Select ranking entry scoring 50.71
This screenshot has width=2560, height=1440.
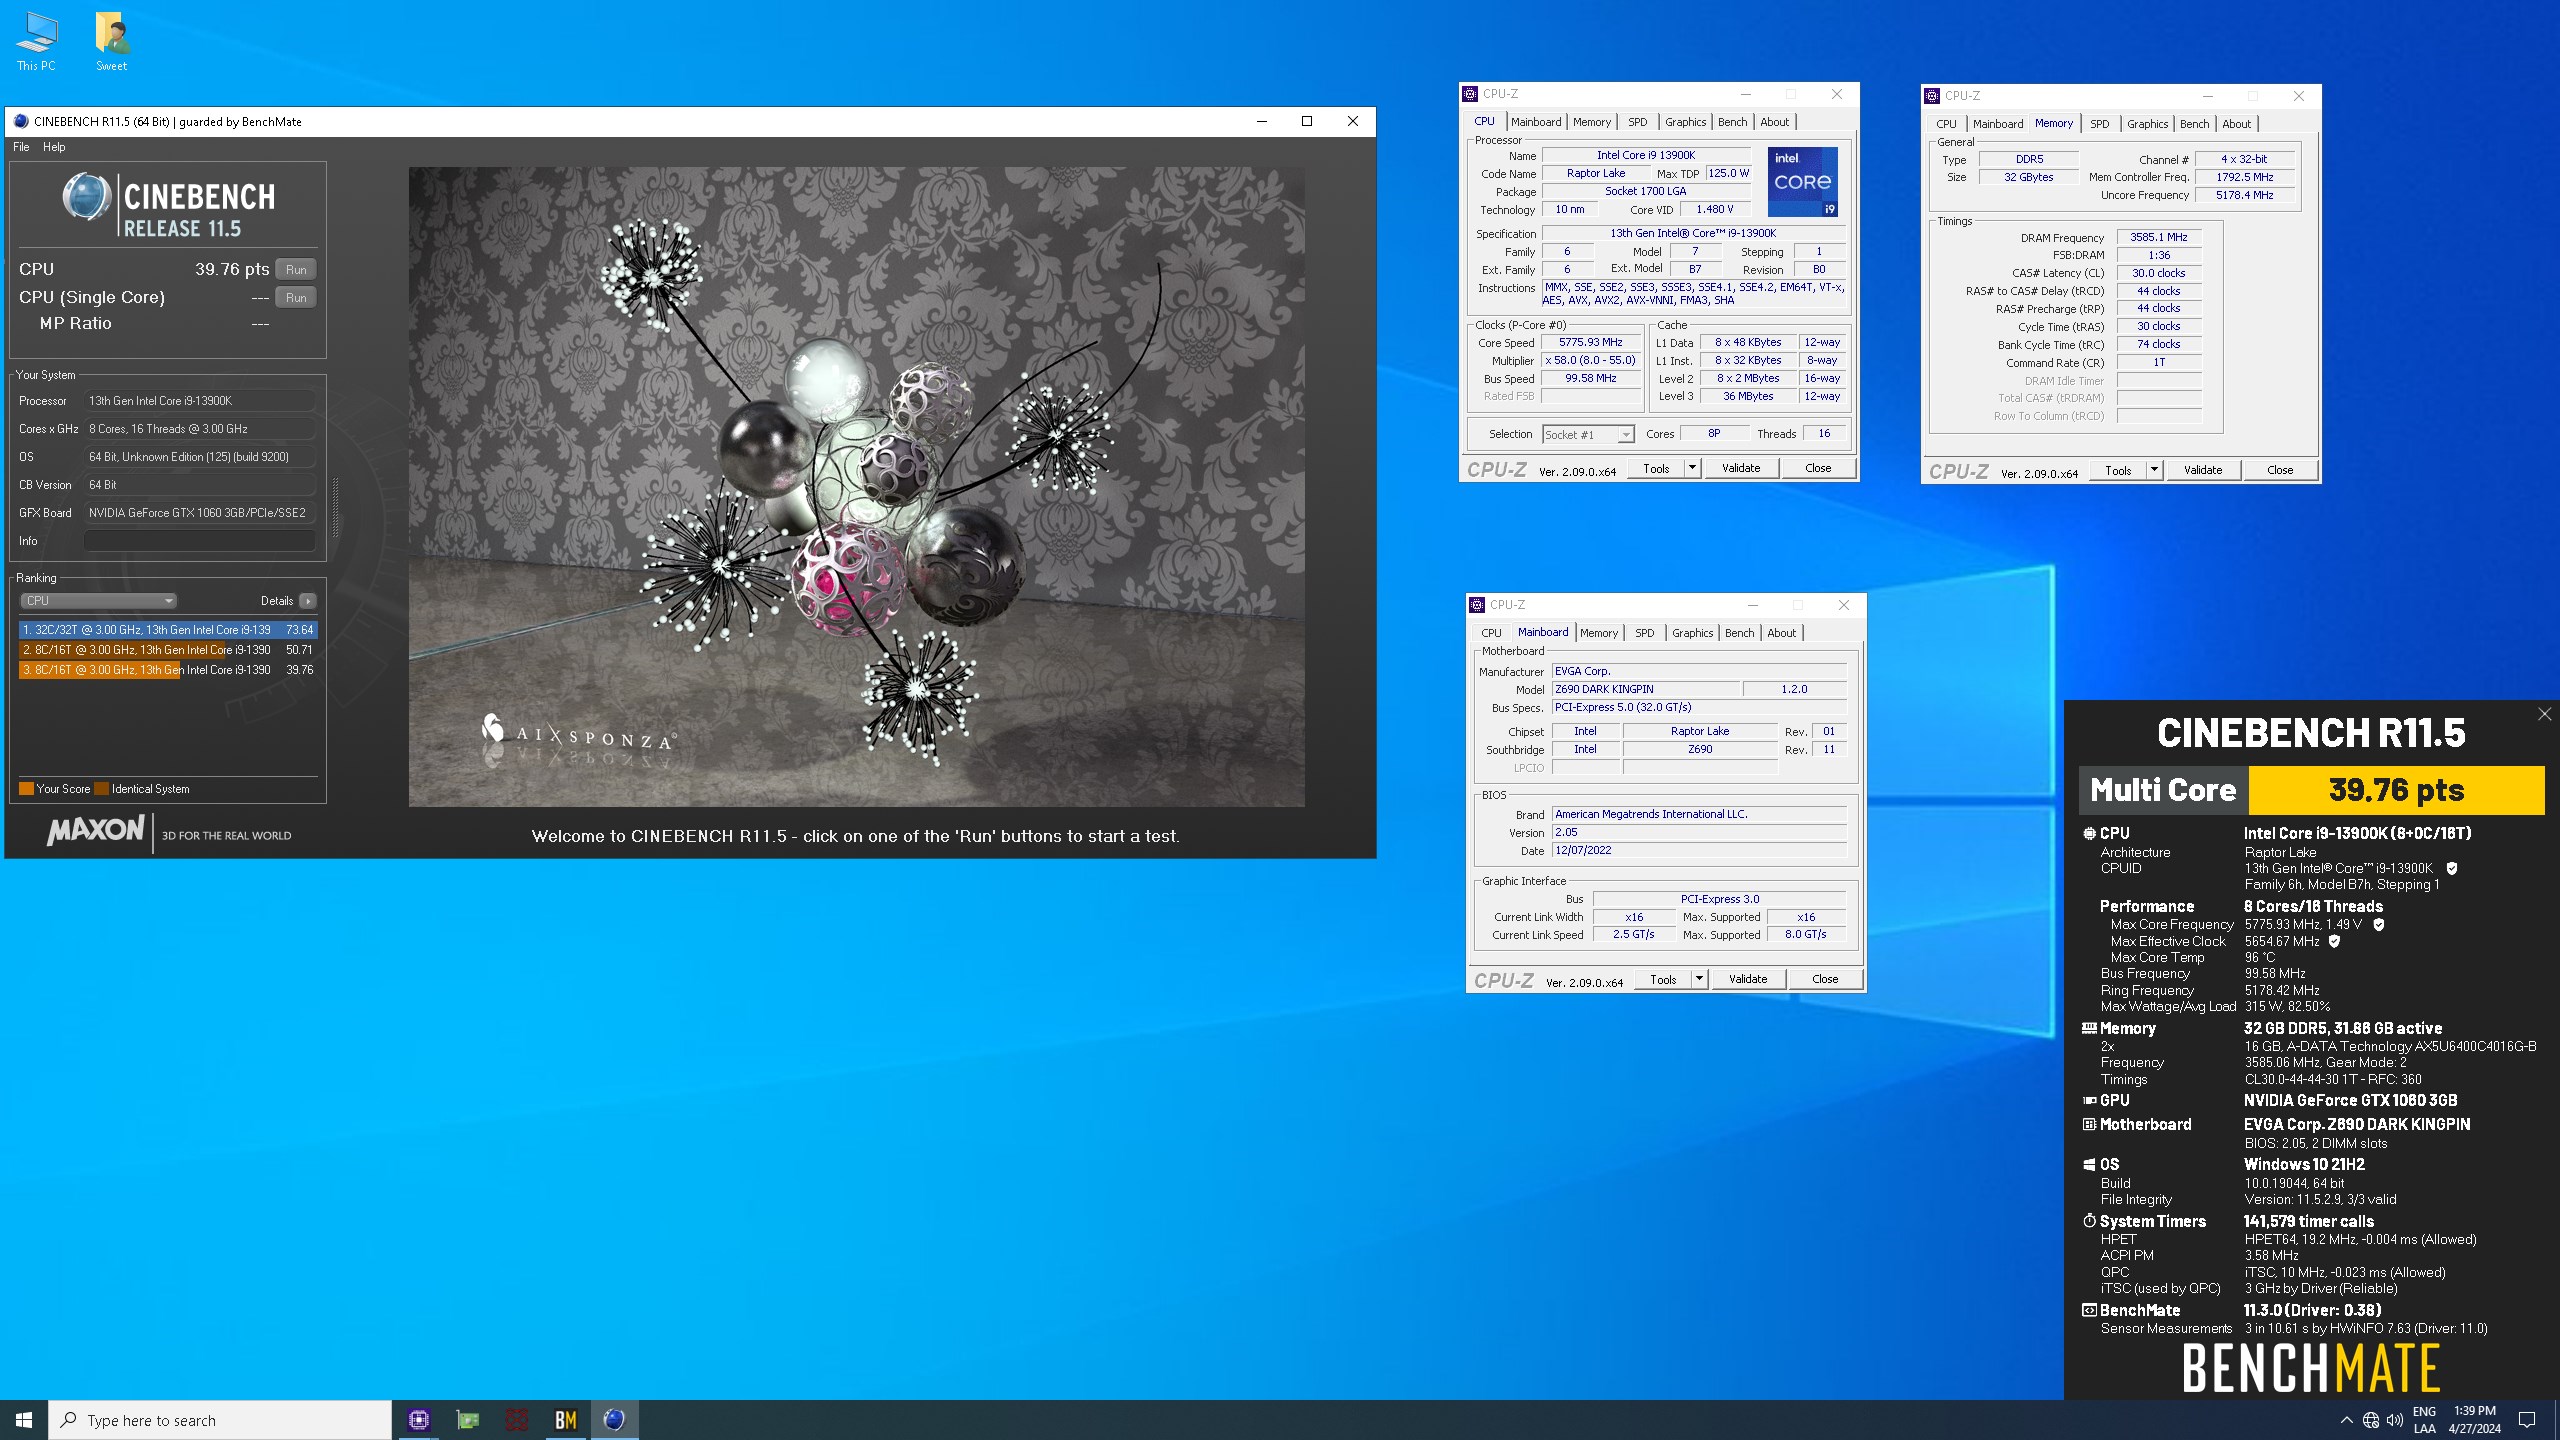point(168,650)
